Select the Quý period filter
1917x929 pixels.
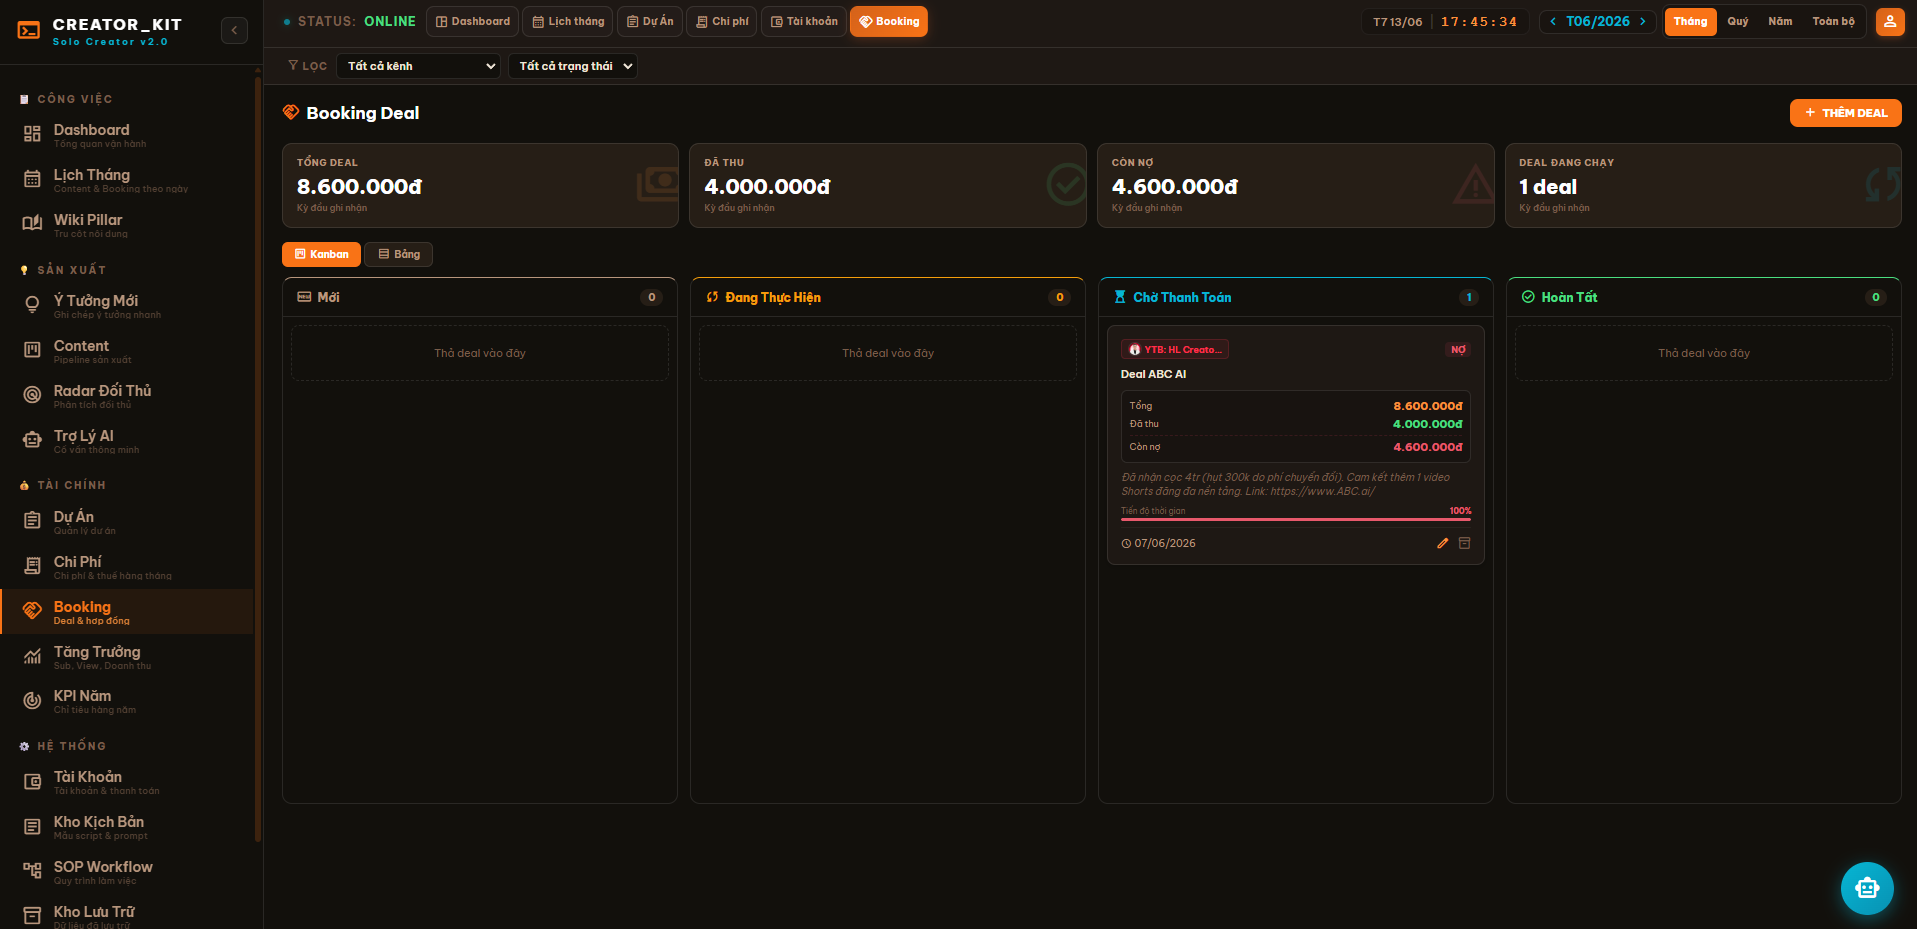point(1738,22)
